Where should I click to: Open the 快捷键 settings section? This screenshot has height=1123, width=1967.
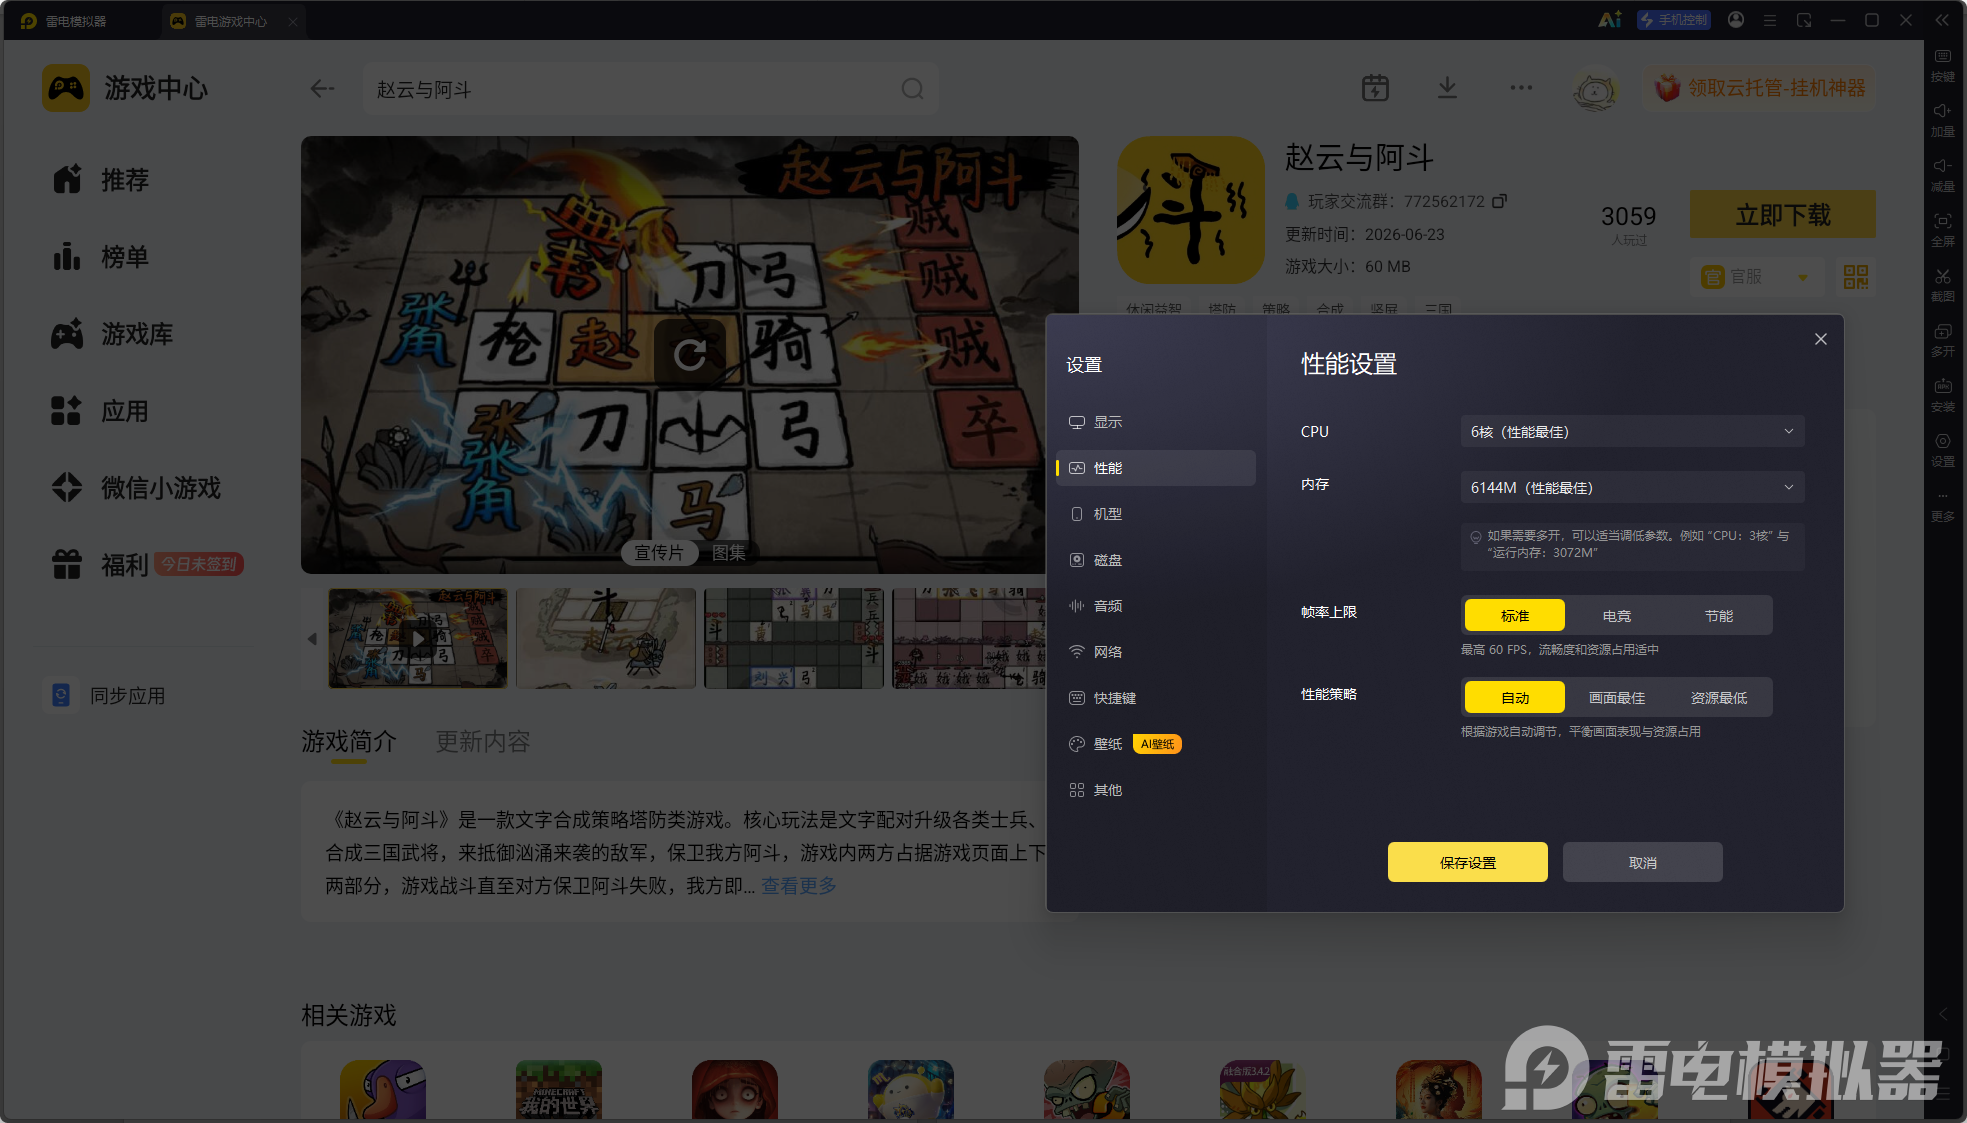tap(1155, 698)
